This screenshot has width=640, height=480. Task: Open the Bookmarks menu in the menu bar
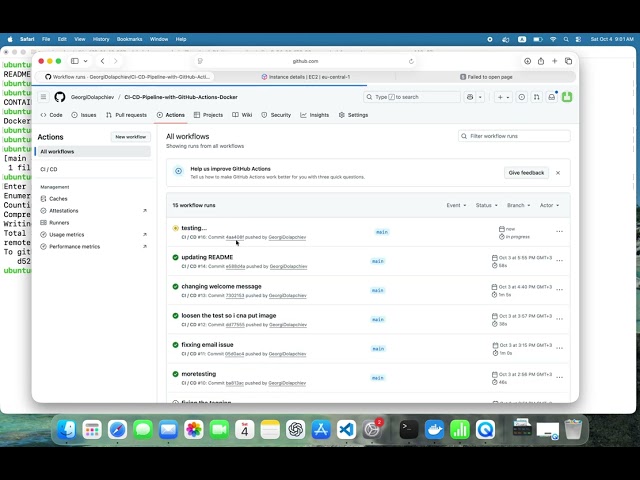[x=129, y=39]
